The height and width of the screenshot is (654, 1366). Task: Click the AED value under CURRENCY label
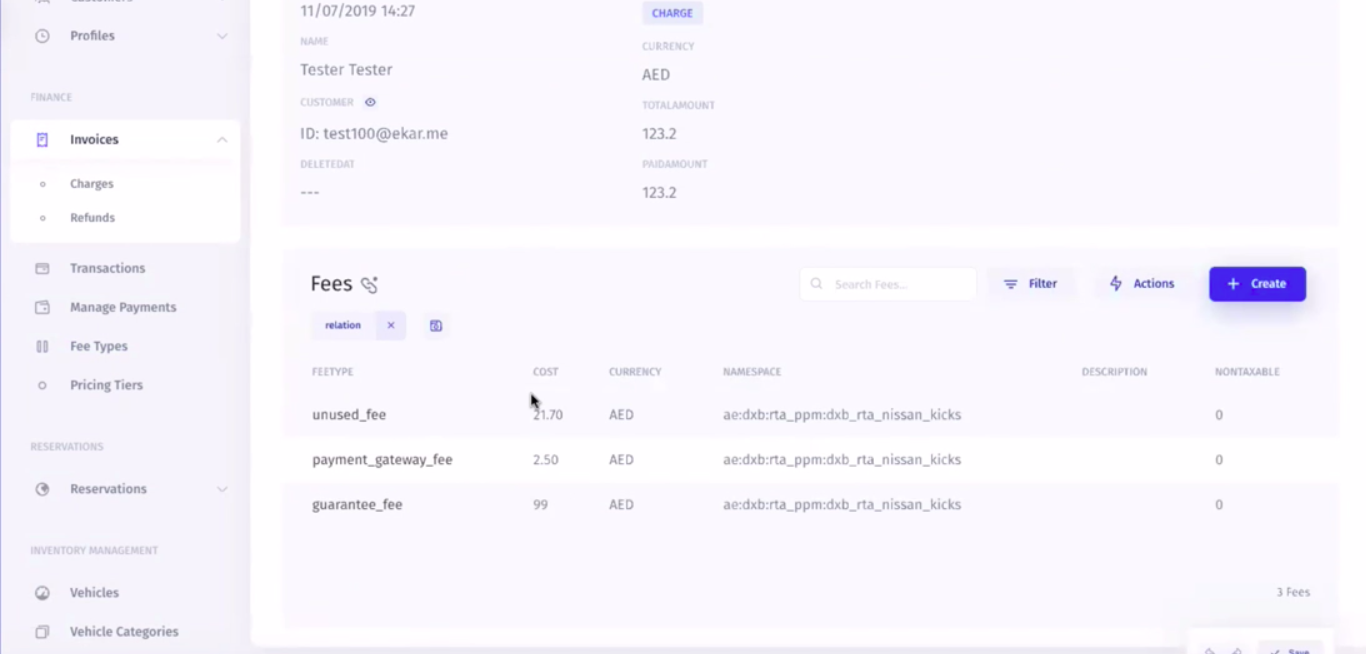pyautogui.click(x=656, y=75)
